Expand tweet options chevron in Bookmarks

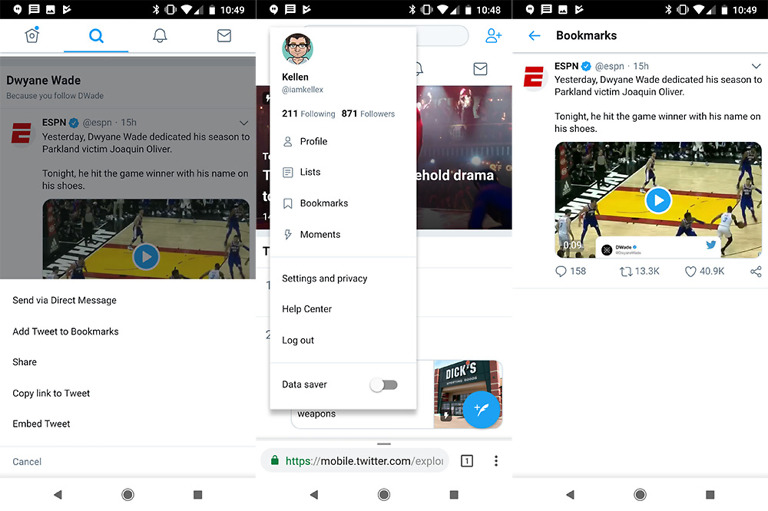click(756, 66)
